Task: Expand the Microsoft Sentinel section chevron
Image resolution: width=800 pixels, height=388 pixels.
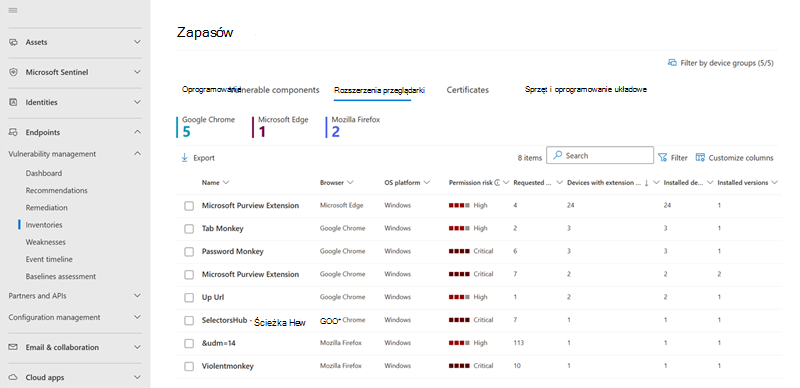Action: (137, 72)
